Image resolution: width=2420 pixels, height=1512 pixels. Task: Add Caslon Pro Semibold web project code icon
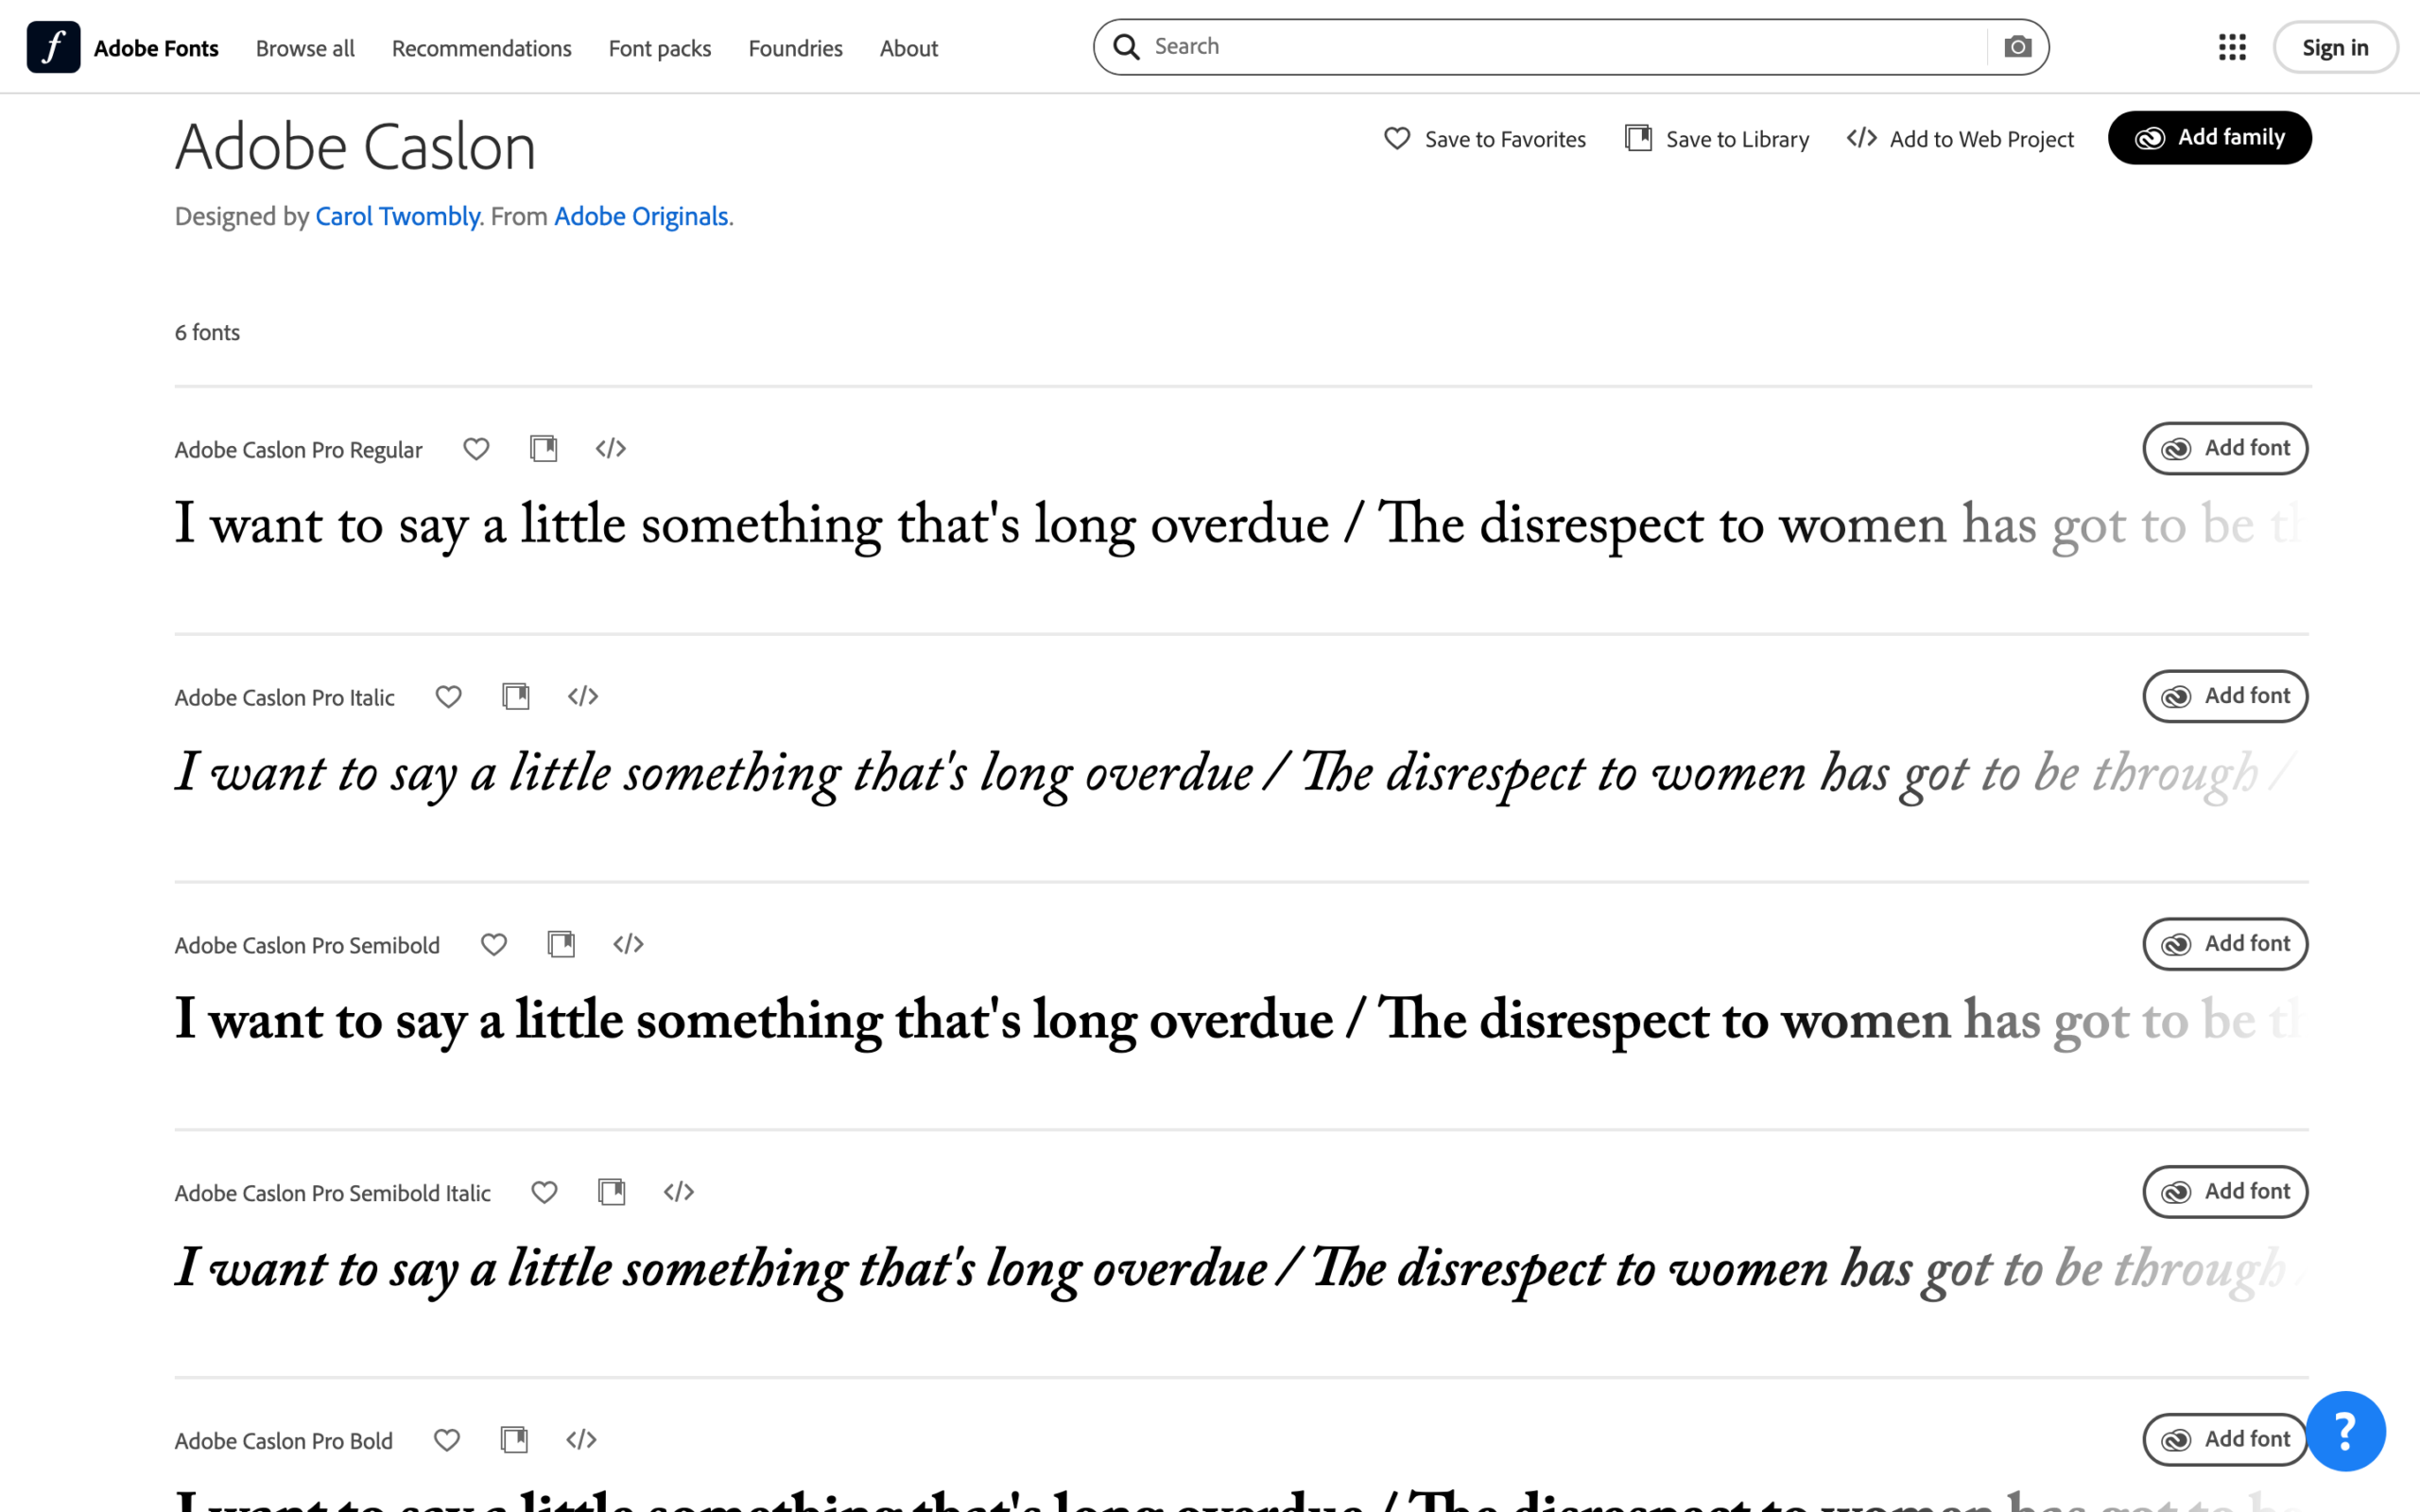(x=629, y=944)
